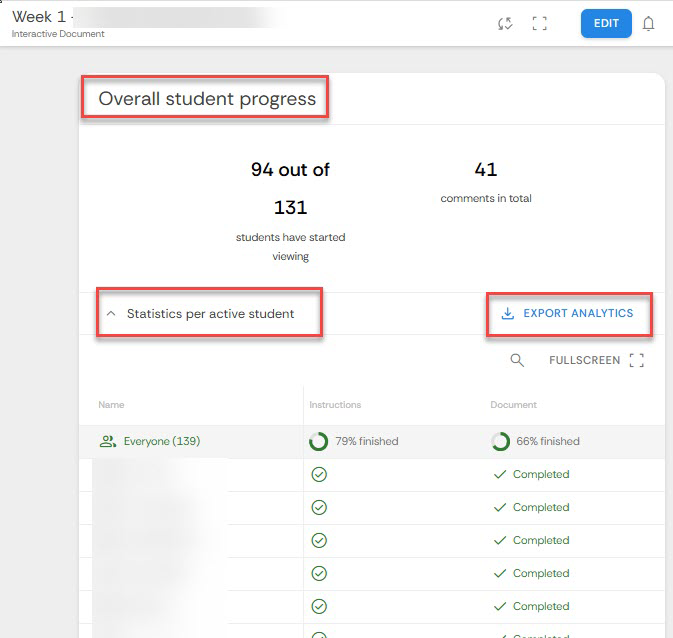
Task: Click the bracket icon beside FULLSCREEN text
Action: (637, 360)
